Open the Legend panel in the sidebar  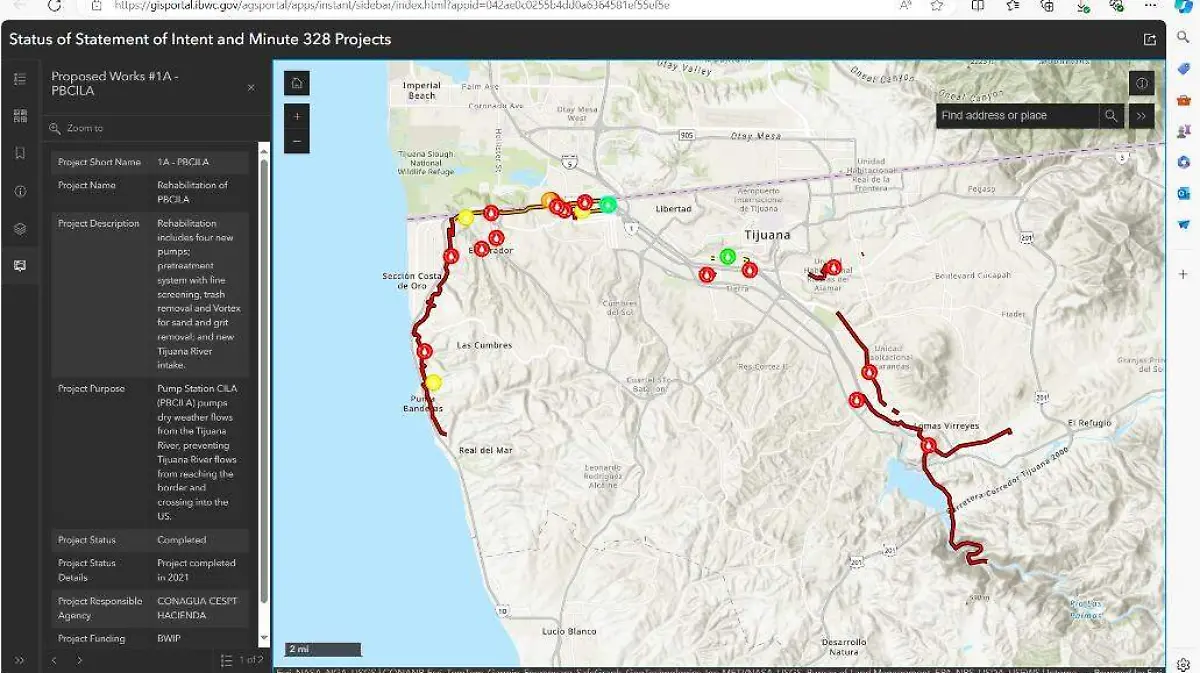coord(20,79)
